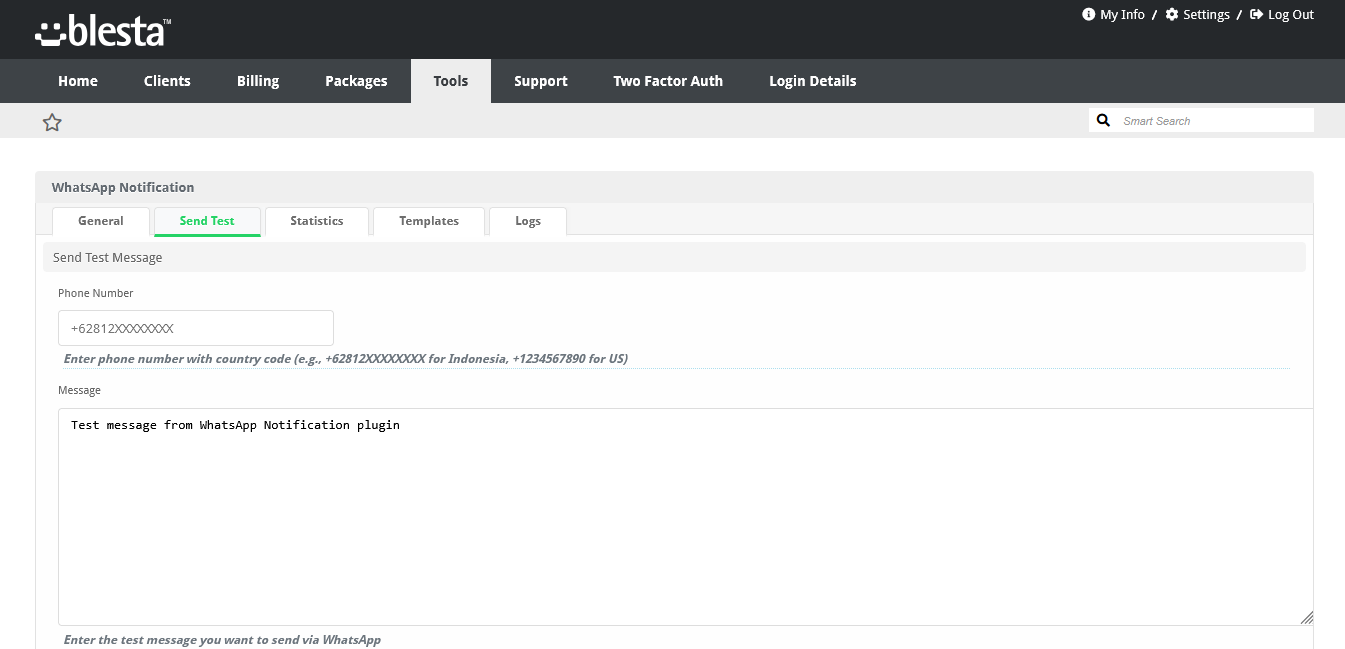Open Two Factor Auth menu
The image size is (1345, 649).
(668, 81)
